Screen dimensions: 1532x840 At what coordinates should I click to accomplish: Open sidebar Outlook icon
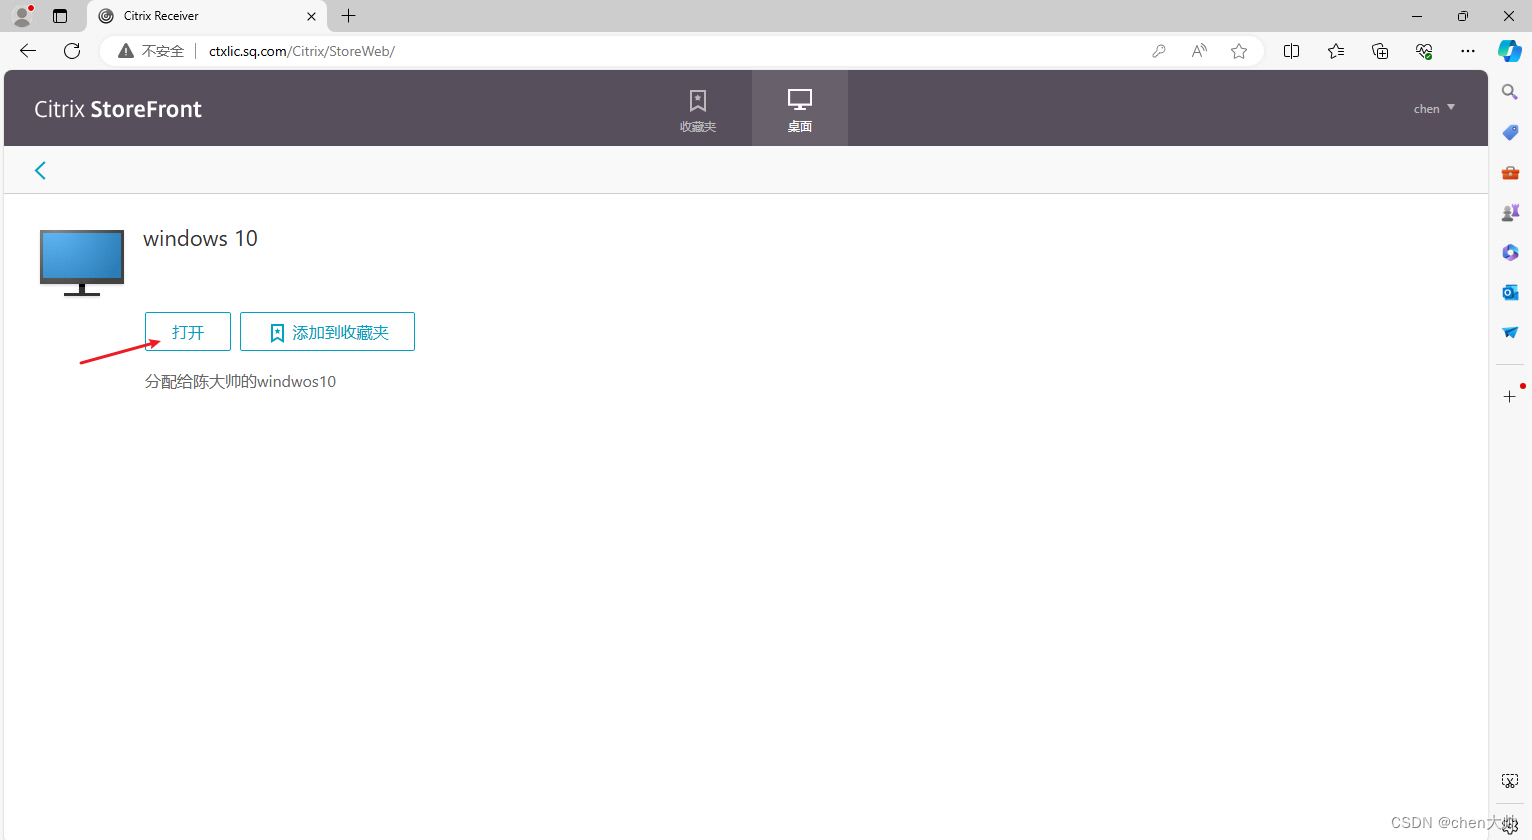pyautogui.click(x=1510, y=292)
